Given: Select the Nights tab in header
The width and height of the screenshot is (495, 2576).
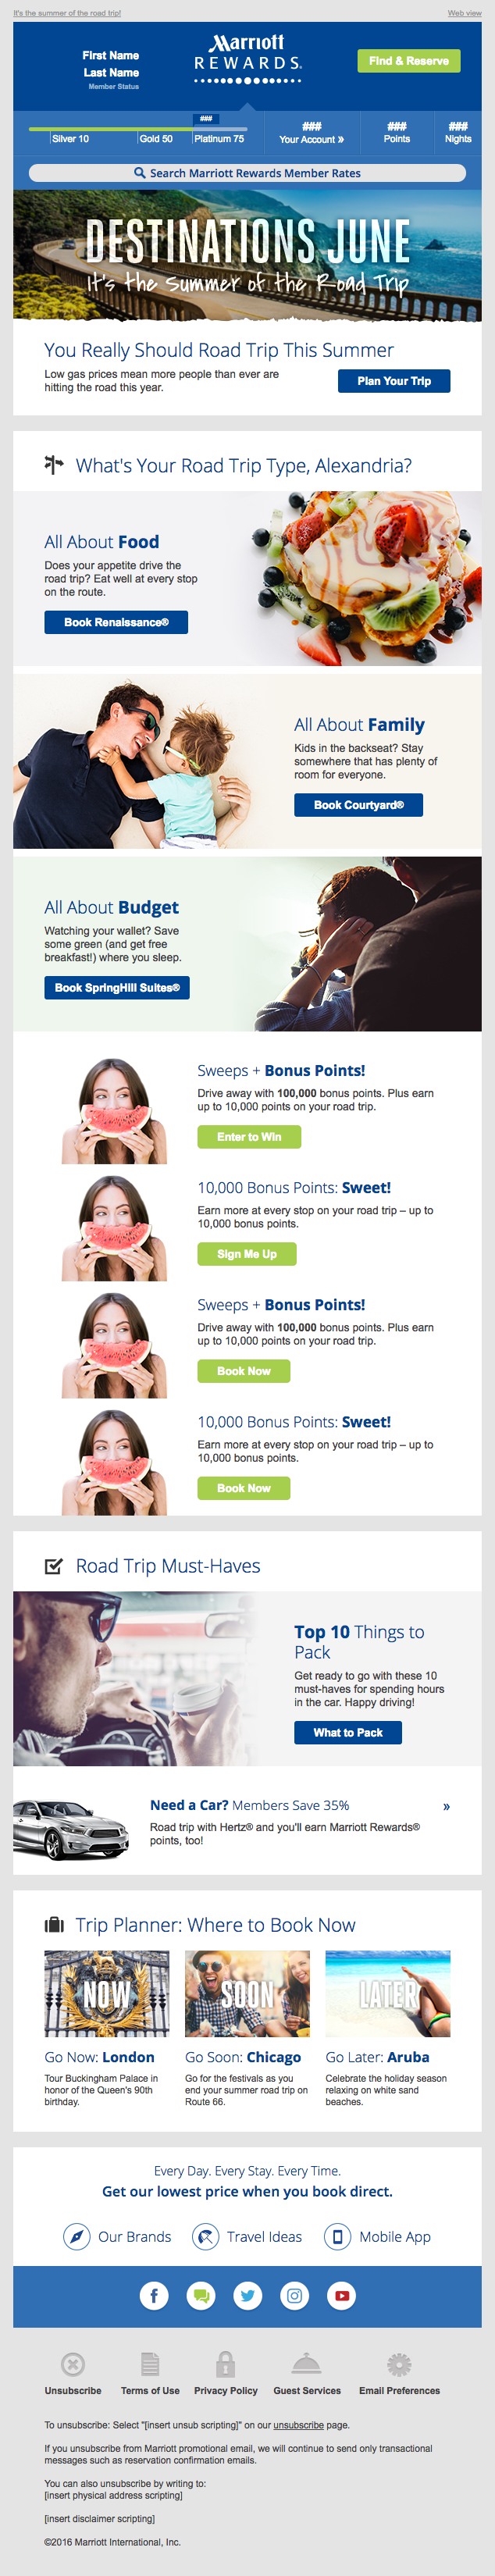Looking at the screenshot, I should coord(458,133).
